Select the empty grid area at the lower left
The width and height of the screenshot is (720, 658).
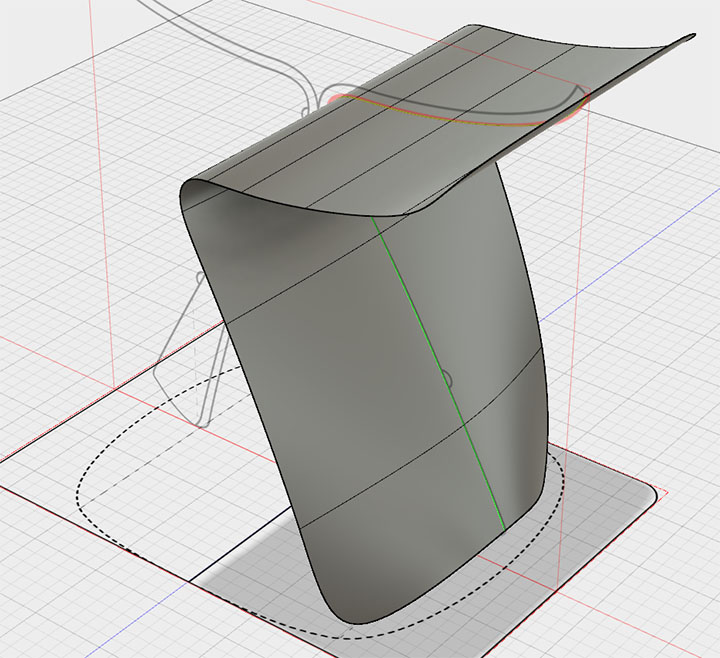click(x=69, y=597)
